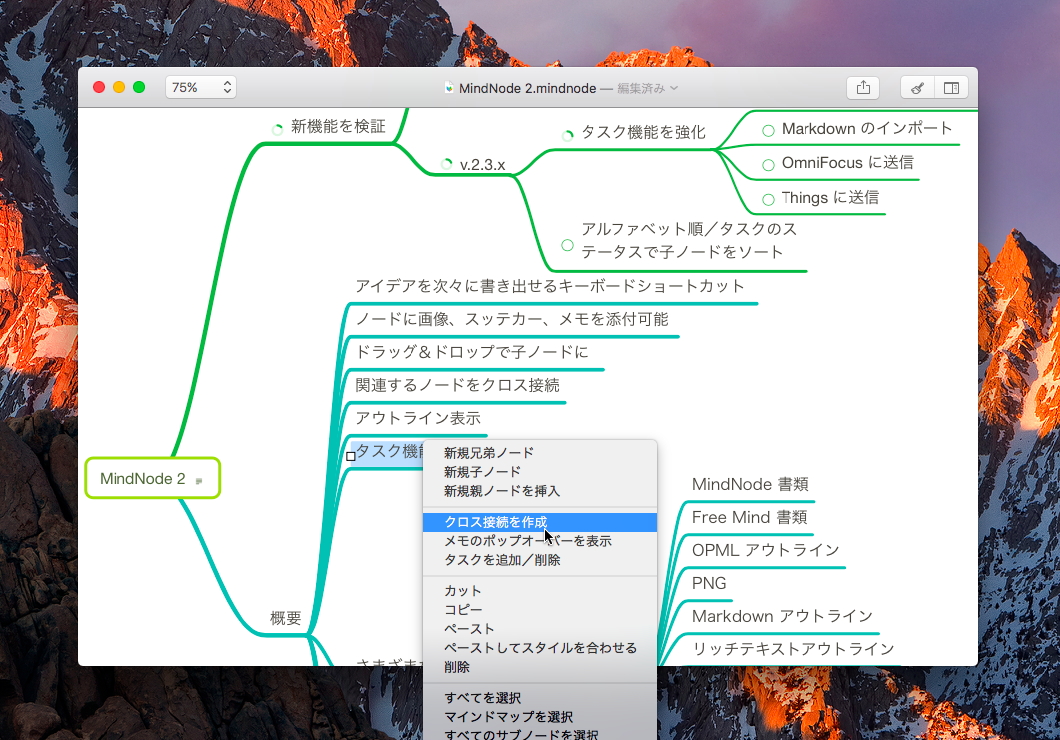Toggle task circle for OmniFocus に送信

(768, 165)
